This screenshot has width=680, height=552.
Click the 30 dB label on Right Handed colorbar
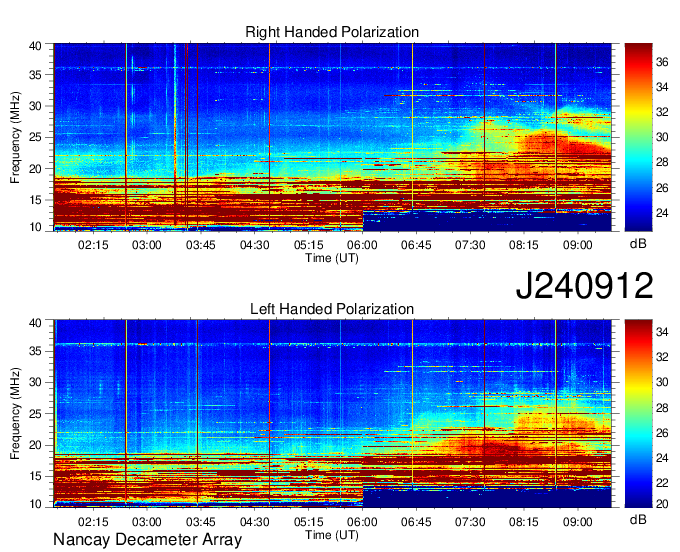point(662,137)
